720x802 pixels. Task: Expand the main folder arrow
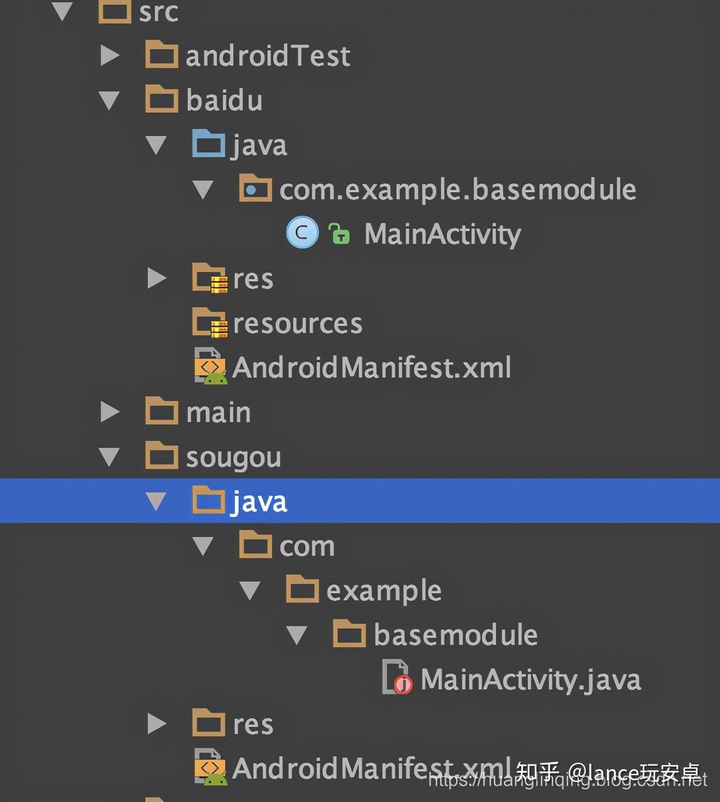coord(110,412)
